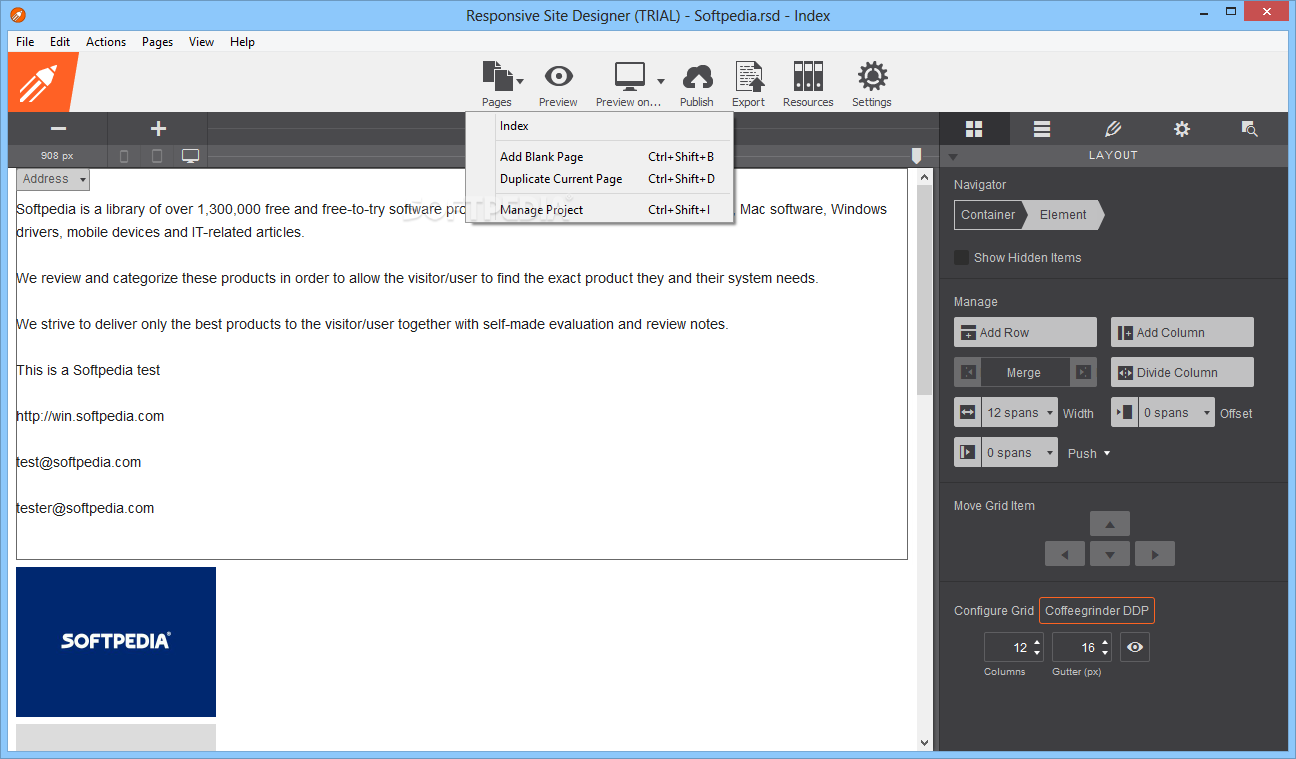Screen dimensions: 1296x759
Task: Click the merge left arrow icon
Action: pos(968,372)
